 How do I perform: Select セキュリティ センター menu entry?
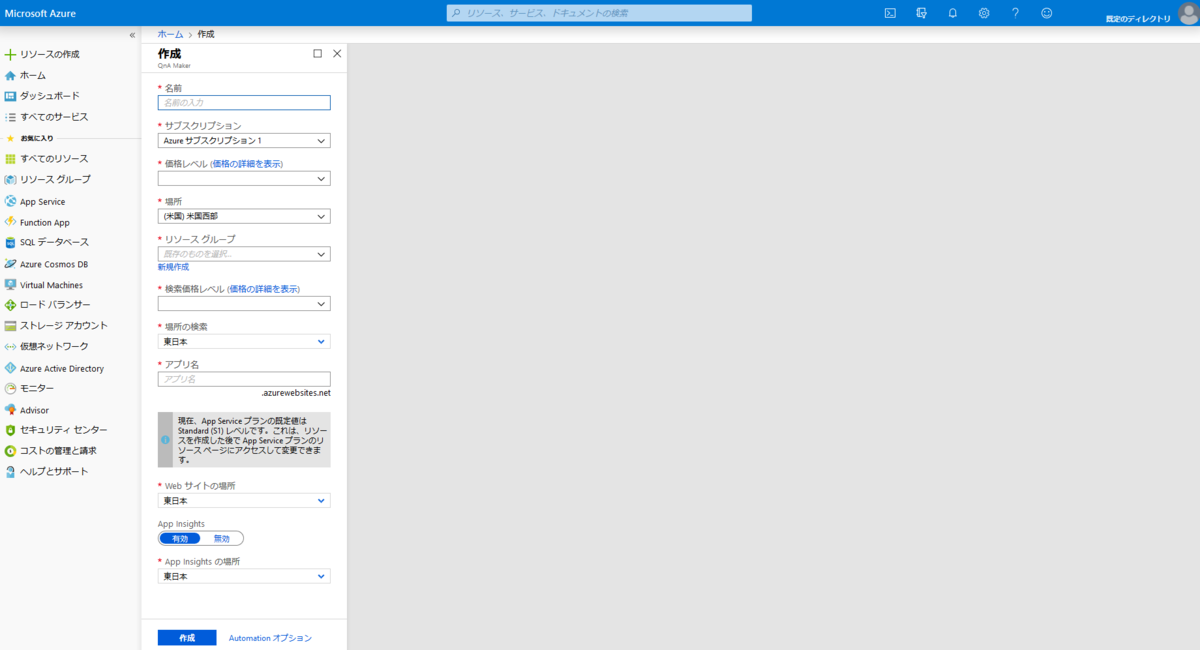click(x=64, y=430)
